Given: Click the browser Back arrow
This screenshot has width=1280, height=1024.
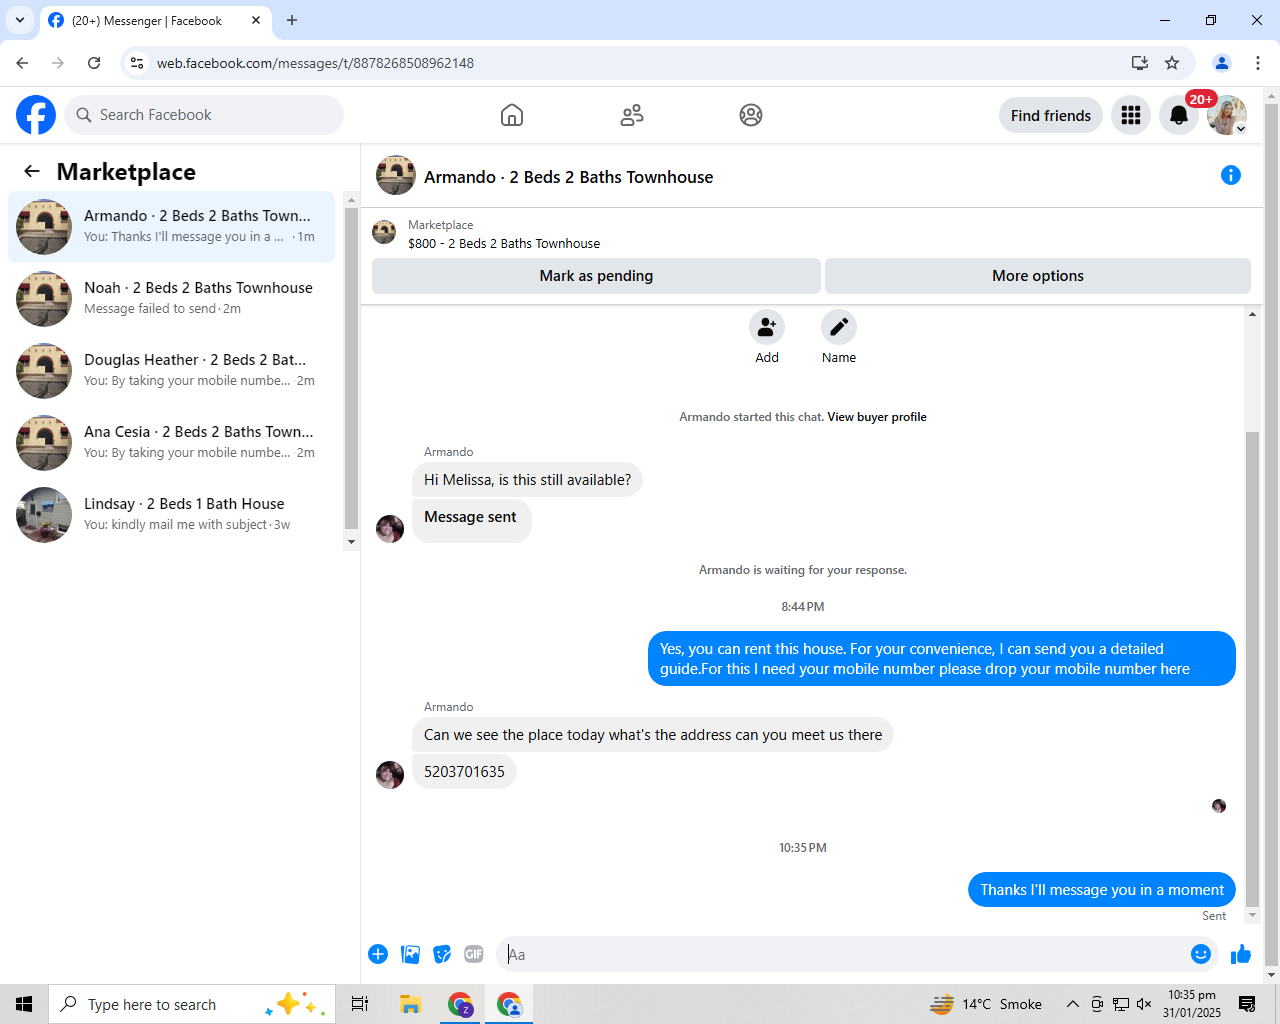Looking at the screenshot, I should [x=22, y=63].
